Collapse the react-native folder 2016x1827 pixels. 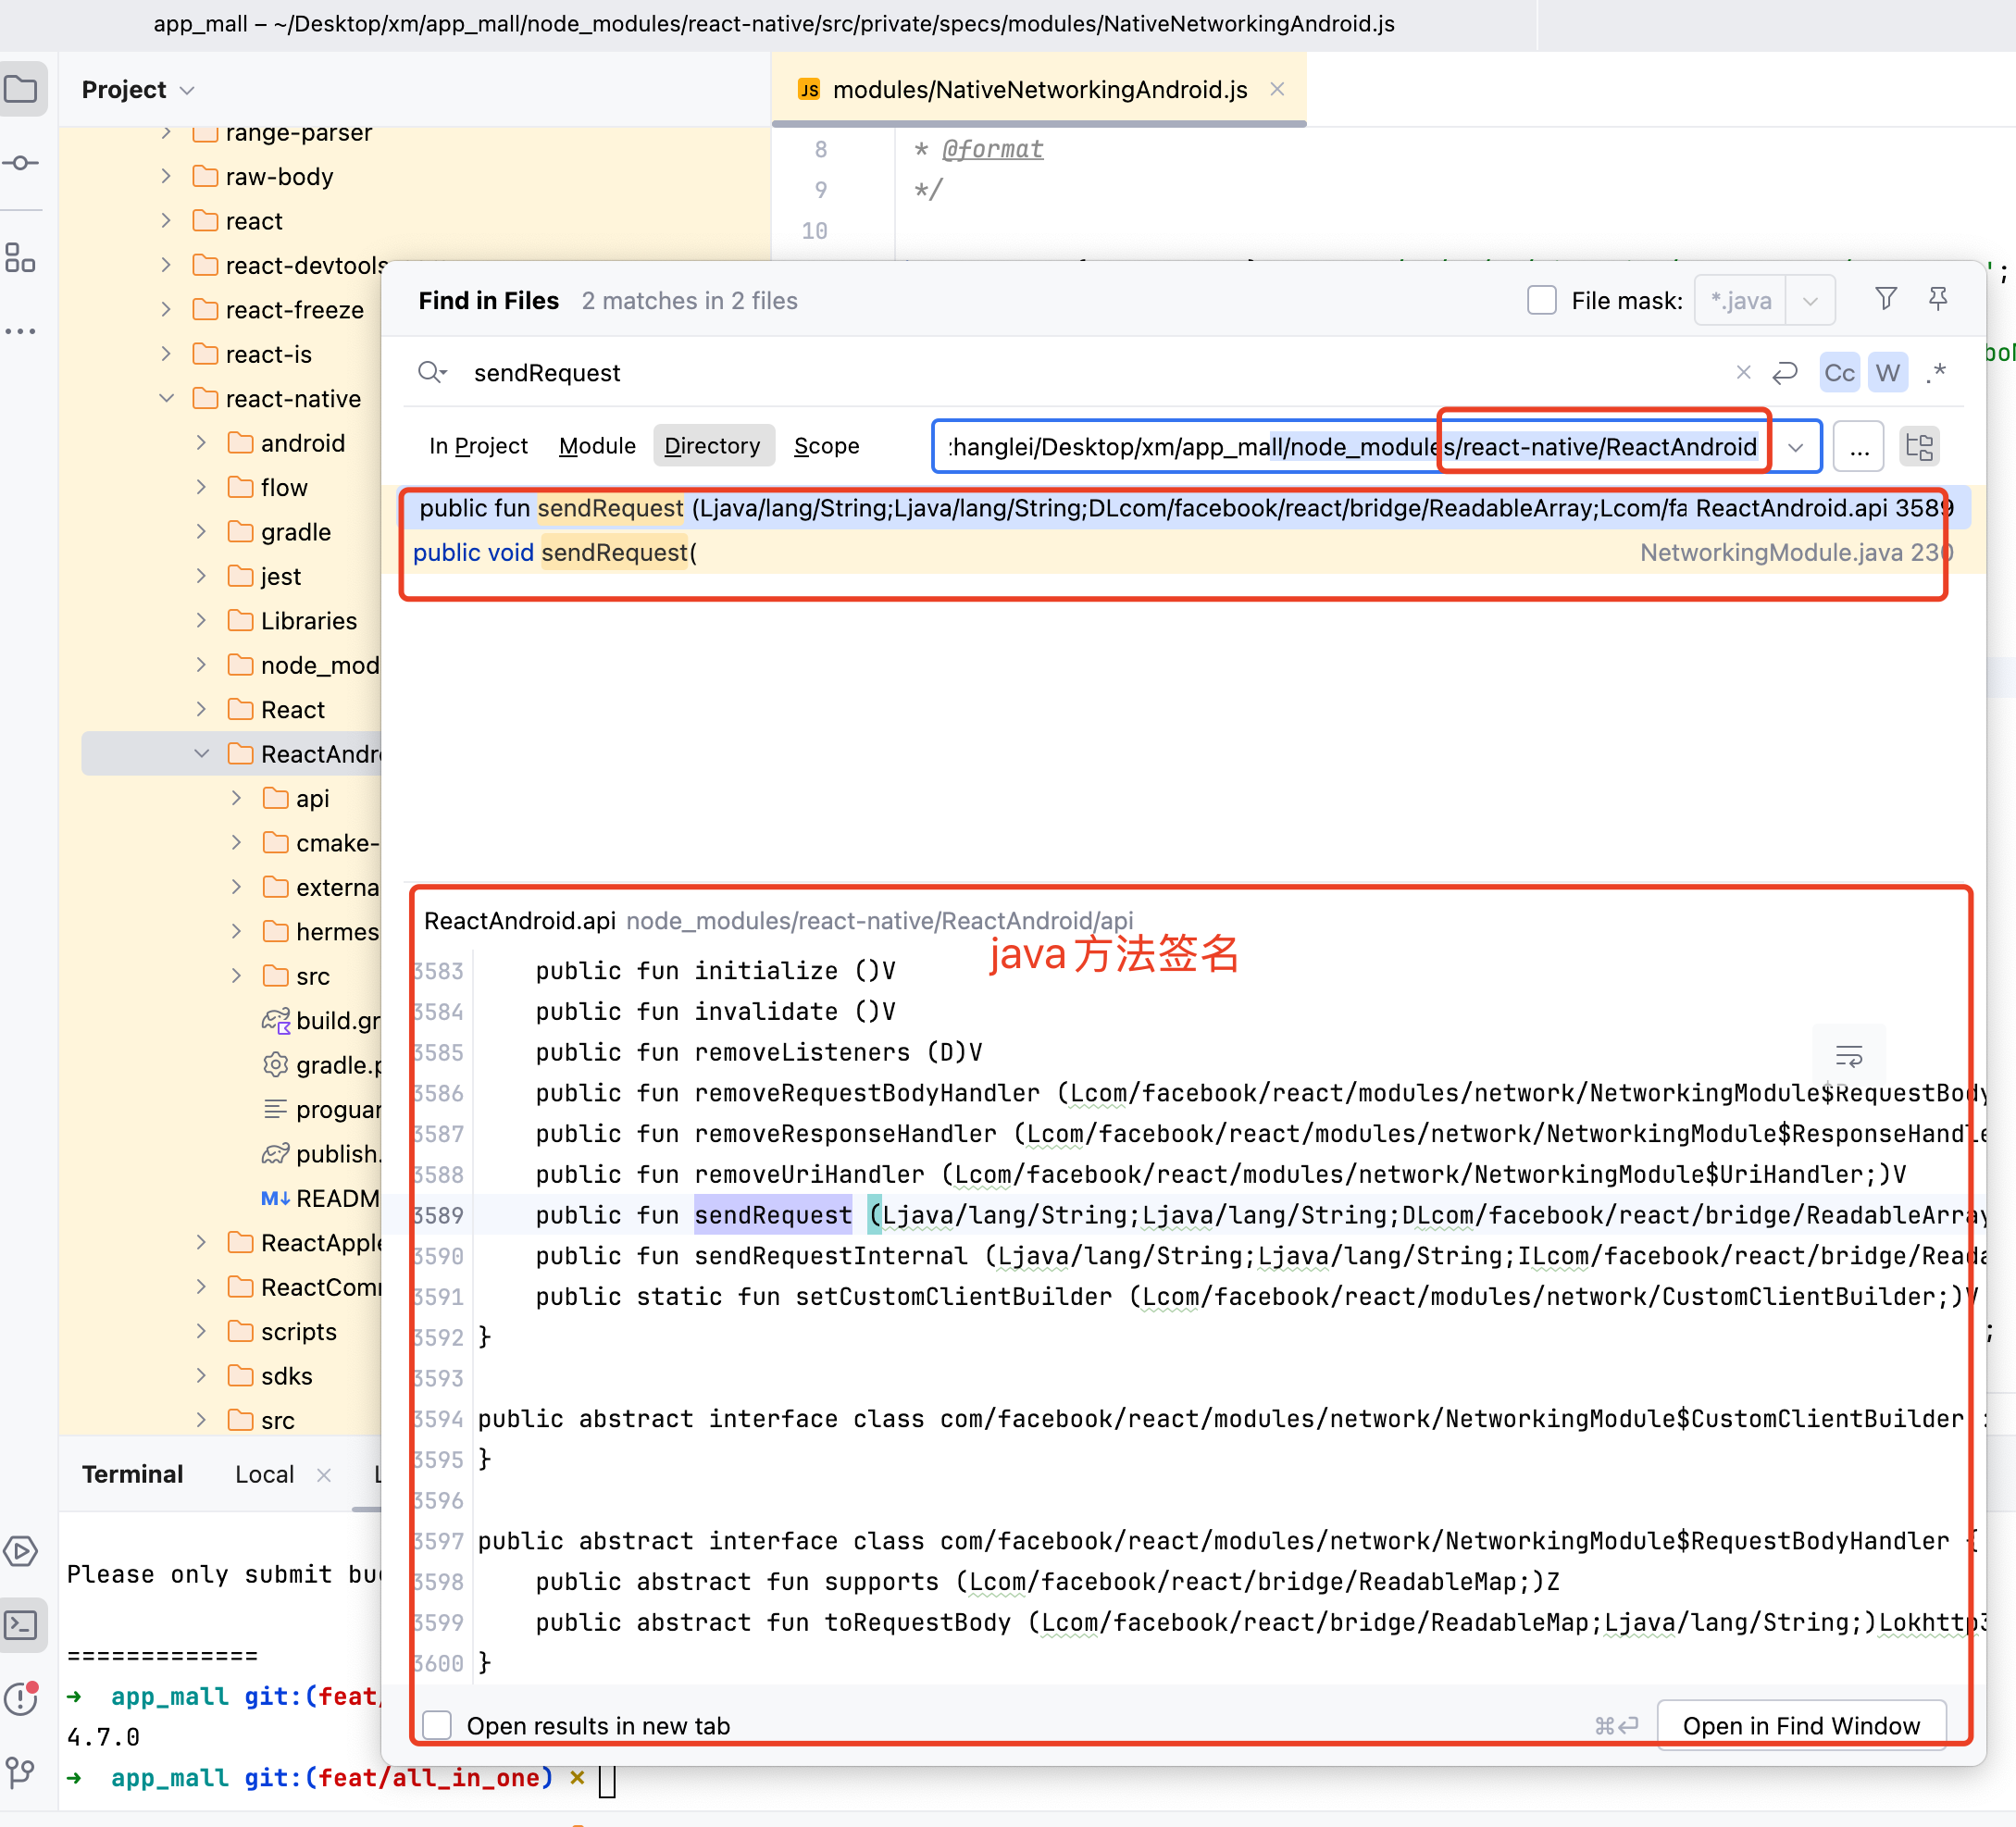[x=167, y=398]
